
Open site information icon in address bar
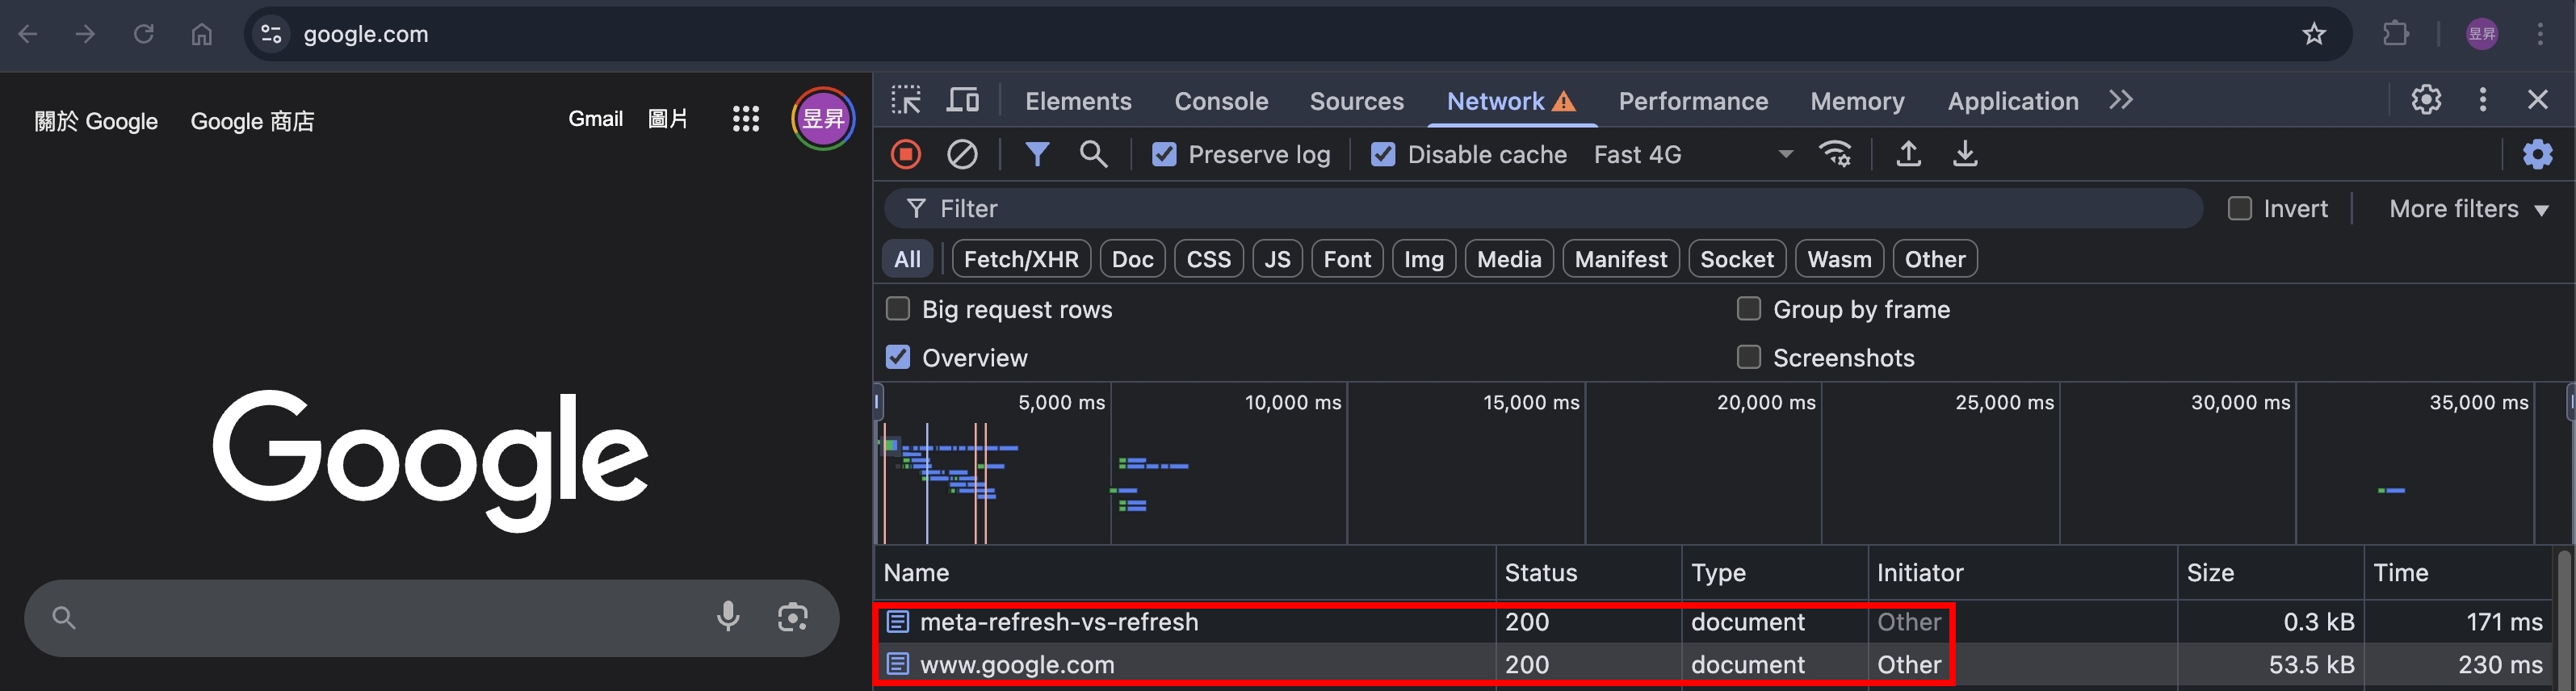point(271,34)
